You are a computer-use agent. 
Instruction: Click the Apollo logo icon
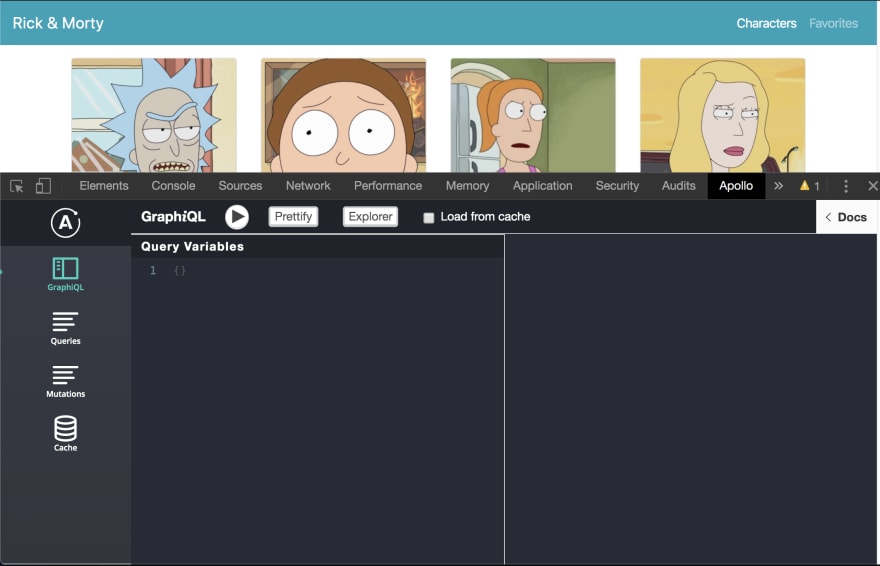point(66,223)
